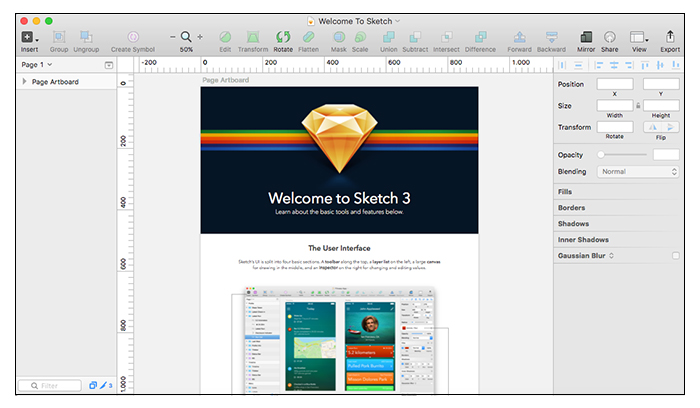Align layers vertically centered
700x408 pixels.
(660, 65)
